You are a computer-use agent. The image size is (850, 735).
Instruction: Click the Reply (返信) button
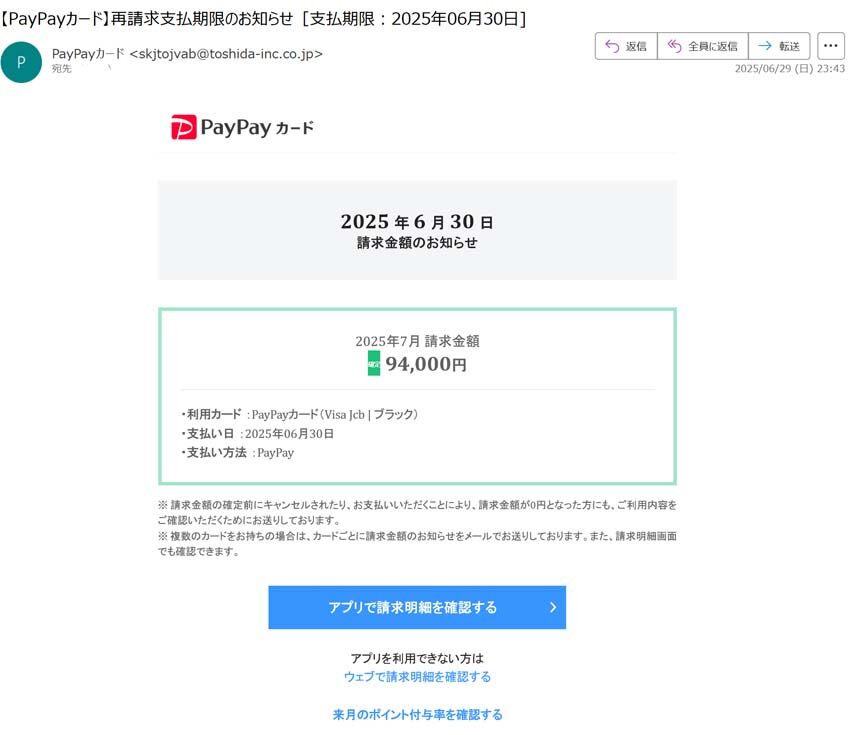coord(626,46)
